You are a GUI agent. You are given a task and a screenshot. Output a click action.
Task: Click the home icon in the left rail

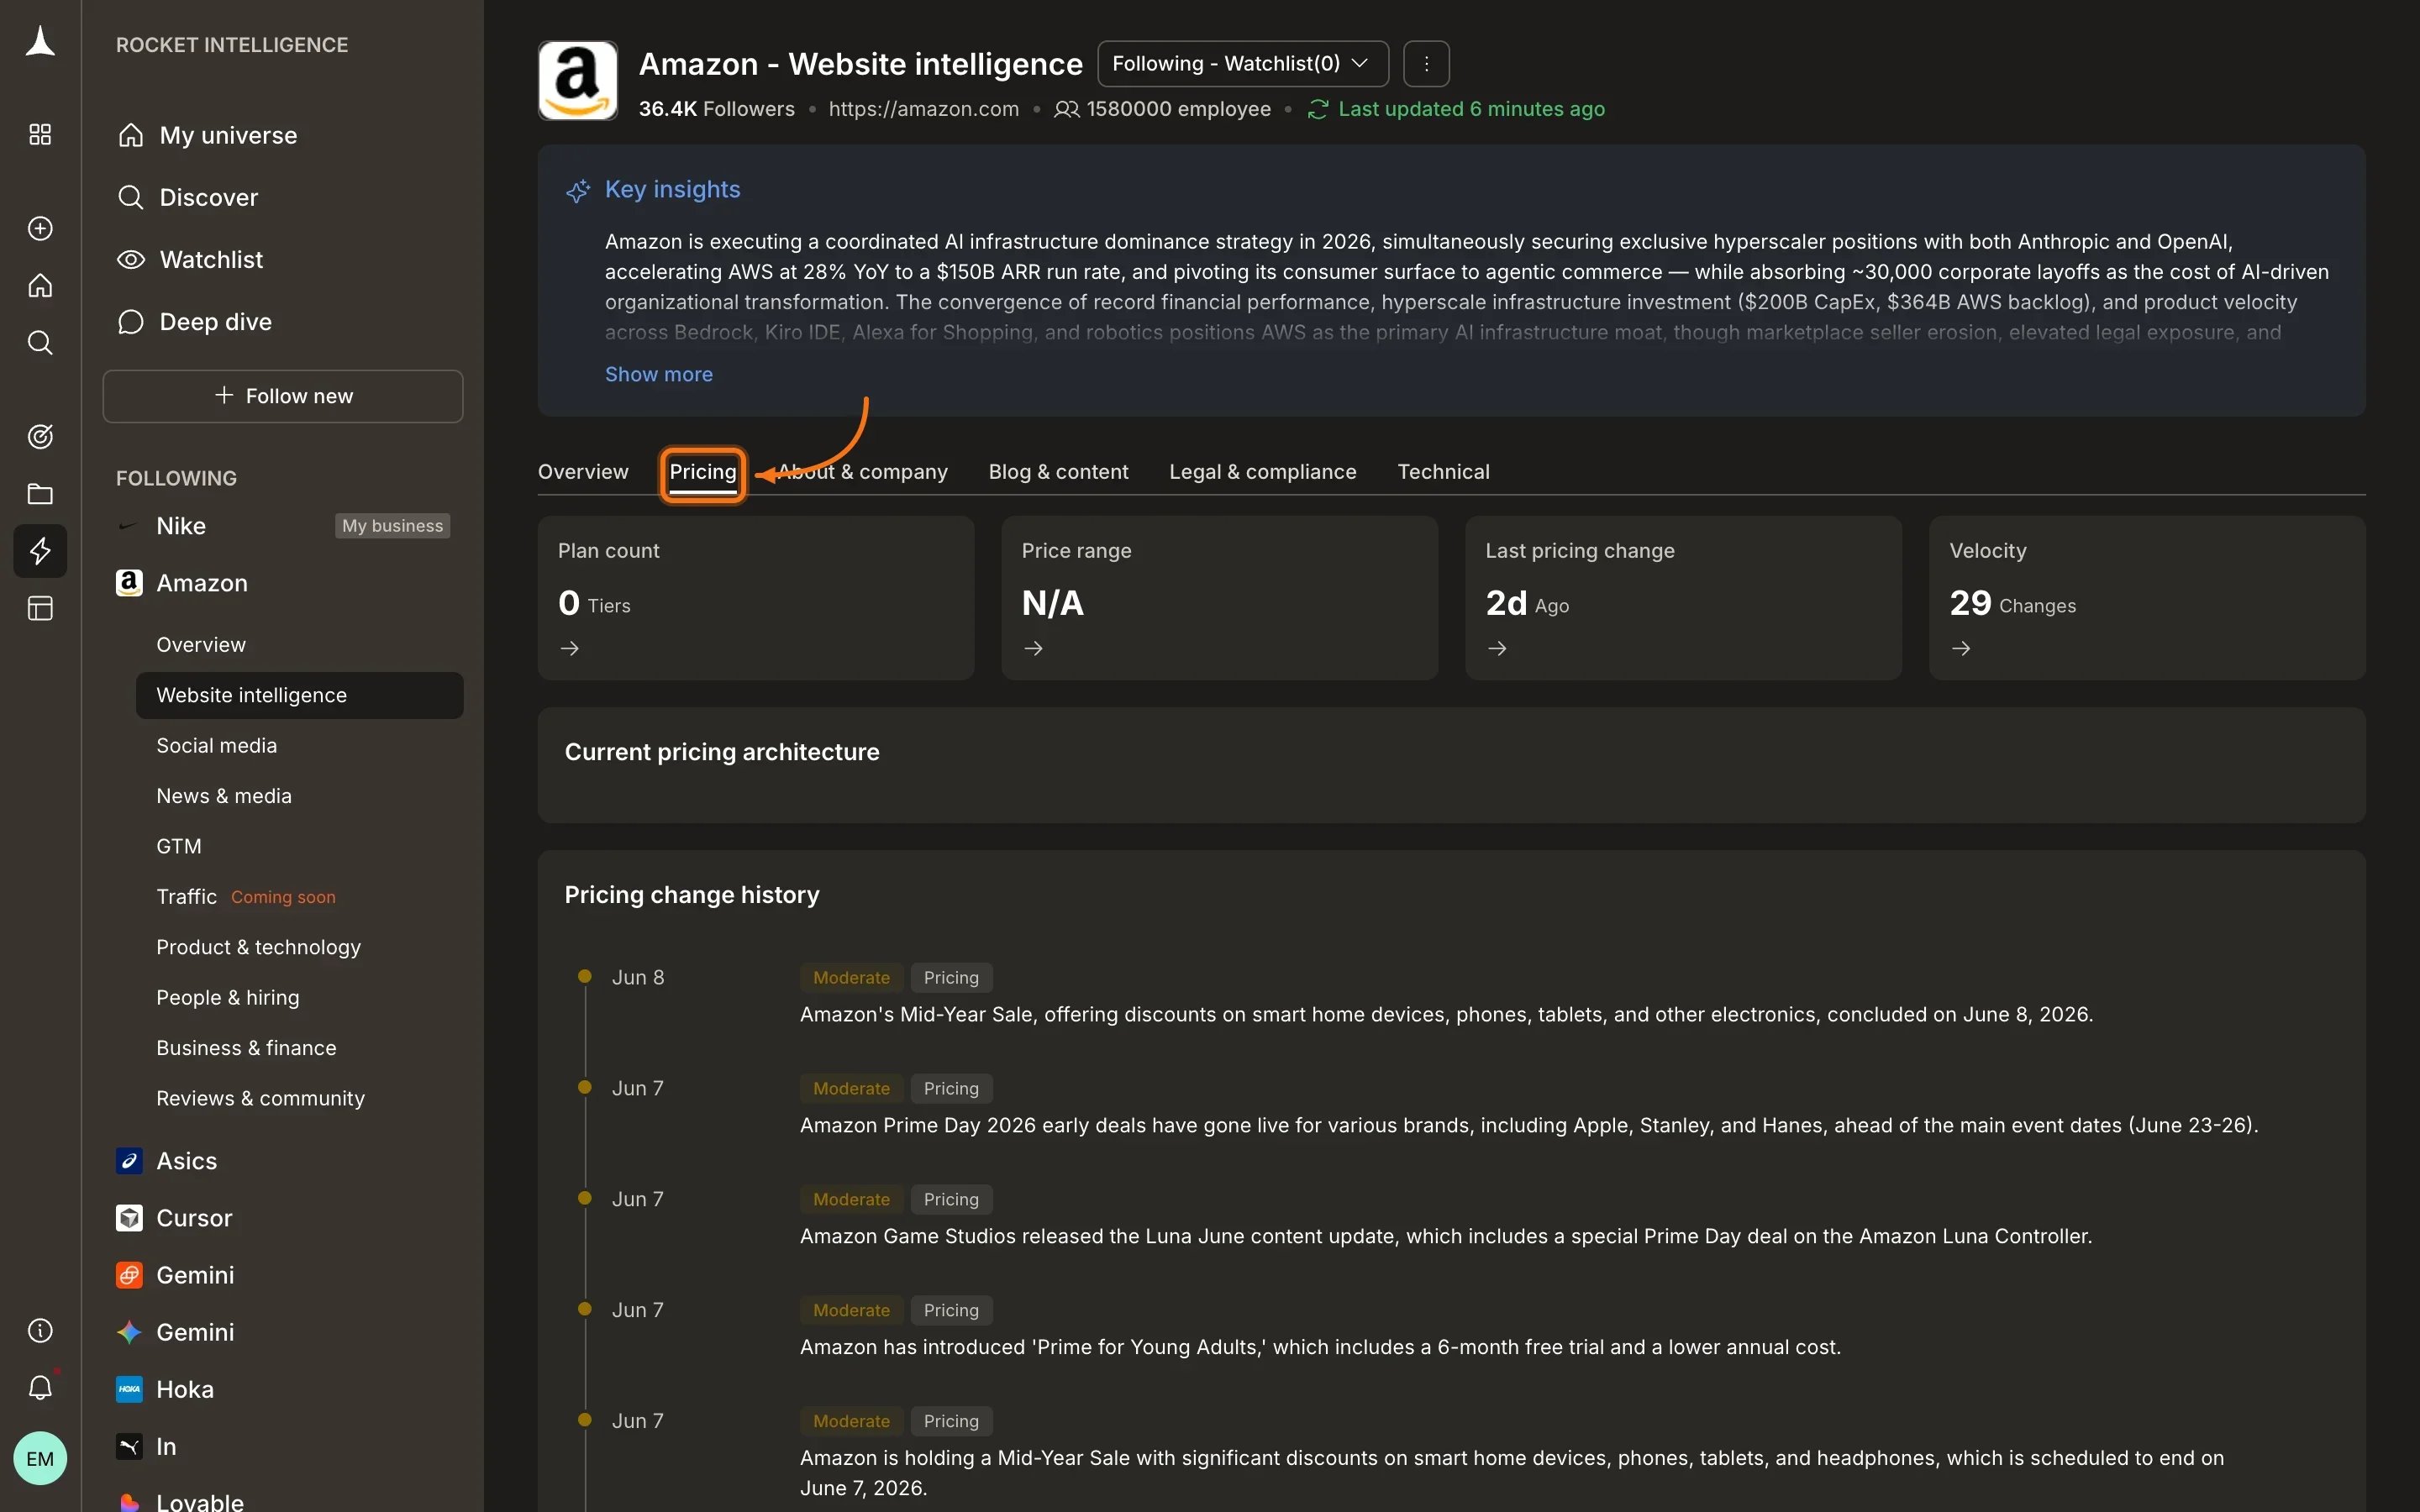pos(40,286)
